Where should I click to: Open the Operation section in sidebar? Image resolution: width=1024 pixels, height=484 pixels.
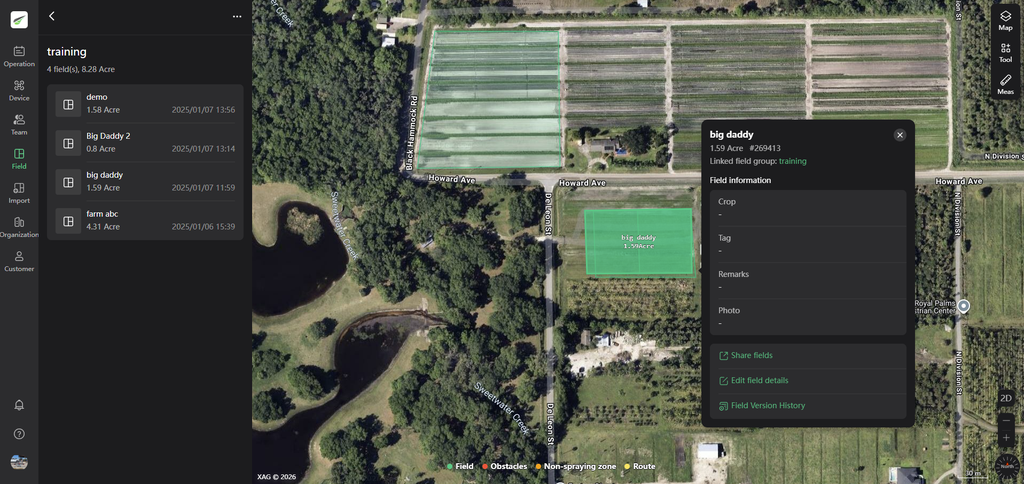tap(19, 56)
